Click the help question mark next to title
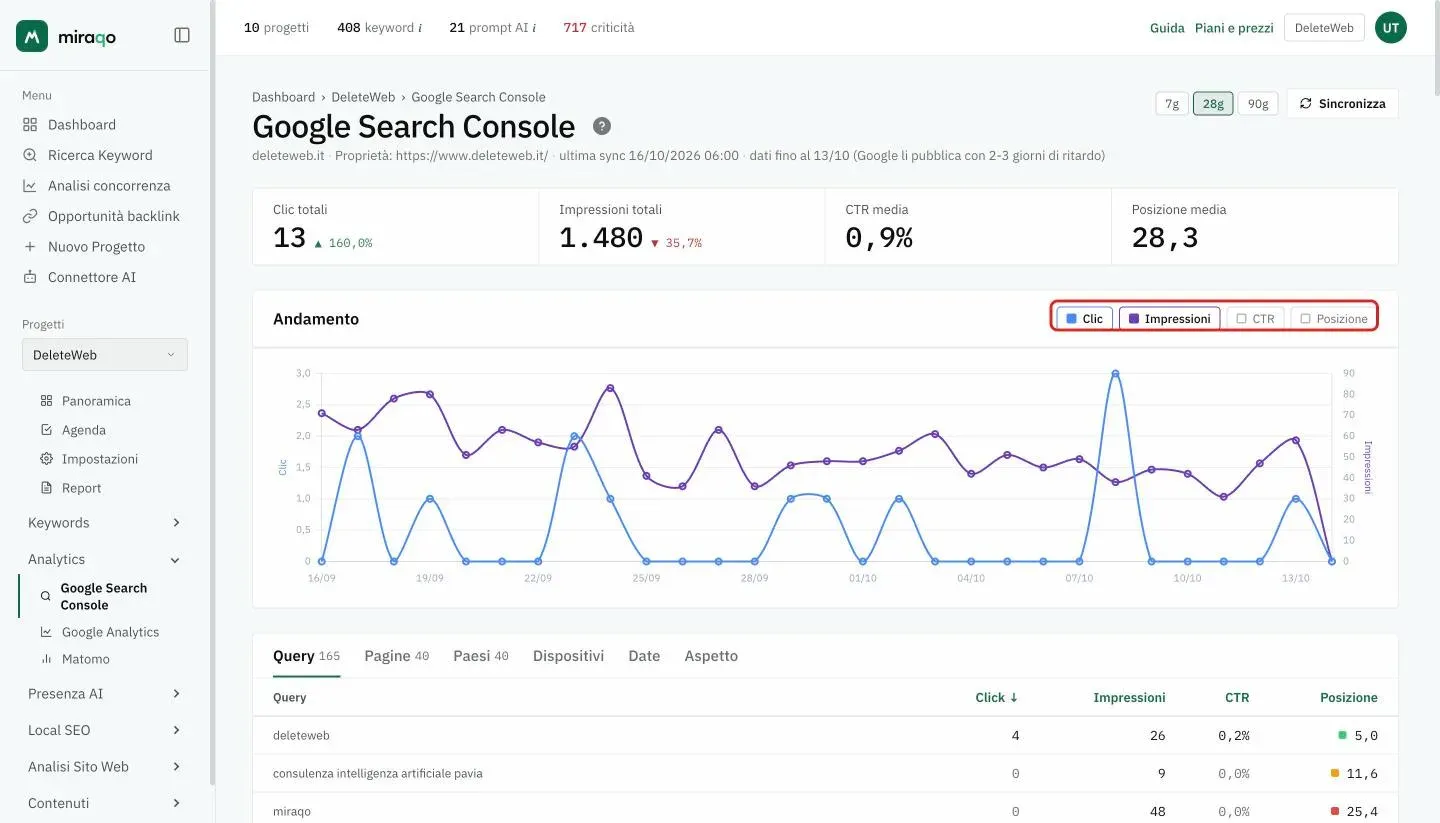The height and width of the screenshot is (823, 1440). point(602,126)
